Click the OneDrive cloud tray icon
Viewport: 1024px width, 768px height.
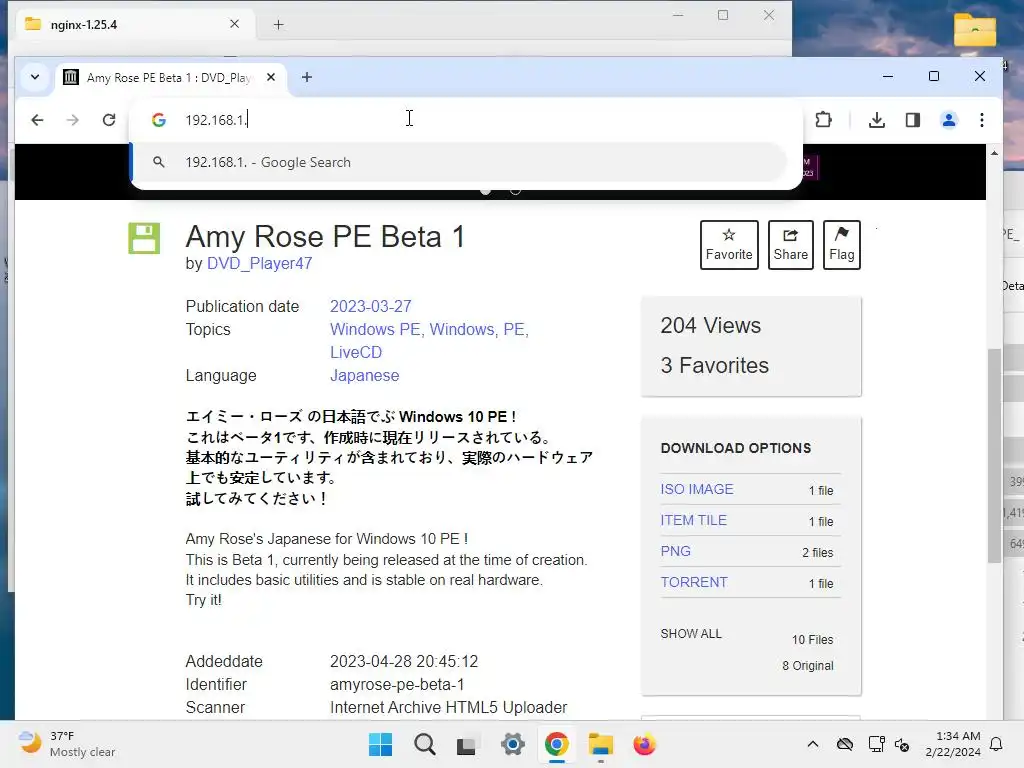click(x=844, y=744)
